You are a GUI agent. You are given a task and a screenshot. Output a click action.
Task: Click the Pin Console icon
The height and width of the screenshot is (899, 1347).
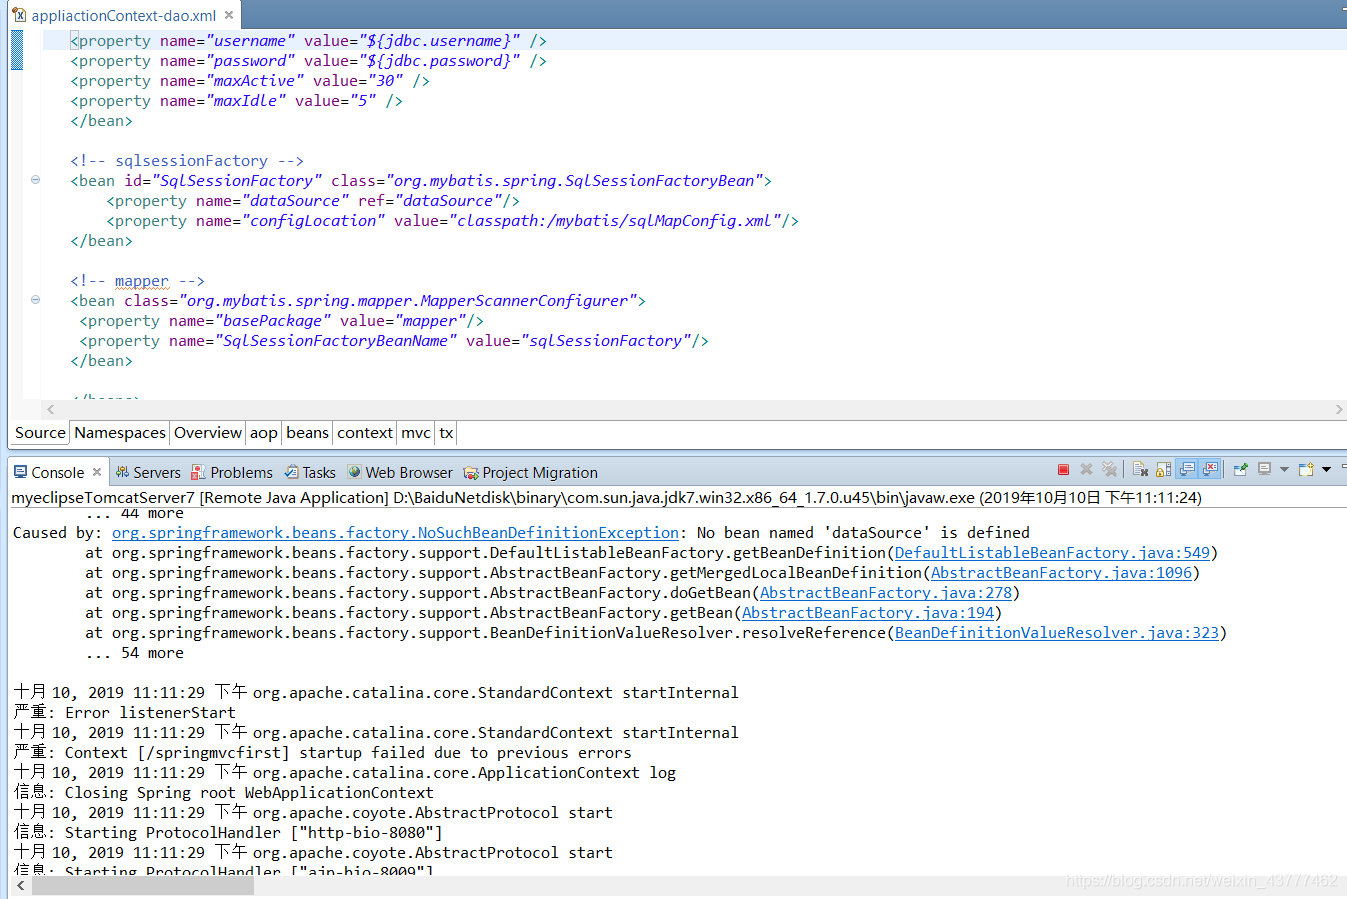(x=1241, y=469)
